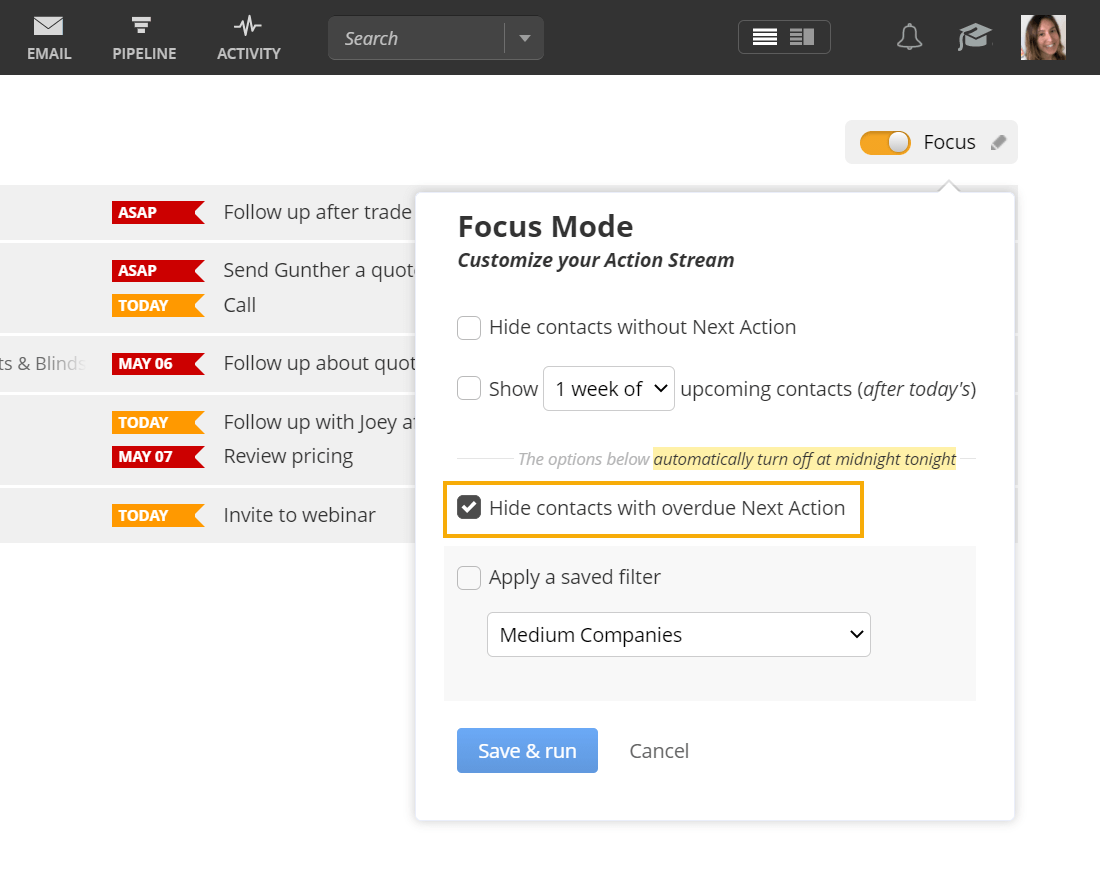Click Save & run button
The image size is (1100, 870).
coord(527,751)
